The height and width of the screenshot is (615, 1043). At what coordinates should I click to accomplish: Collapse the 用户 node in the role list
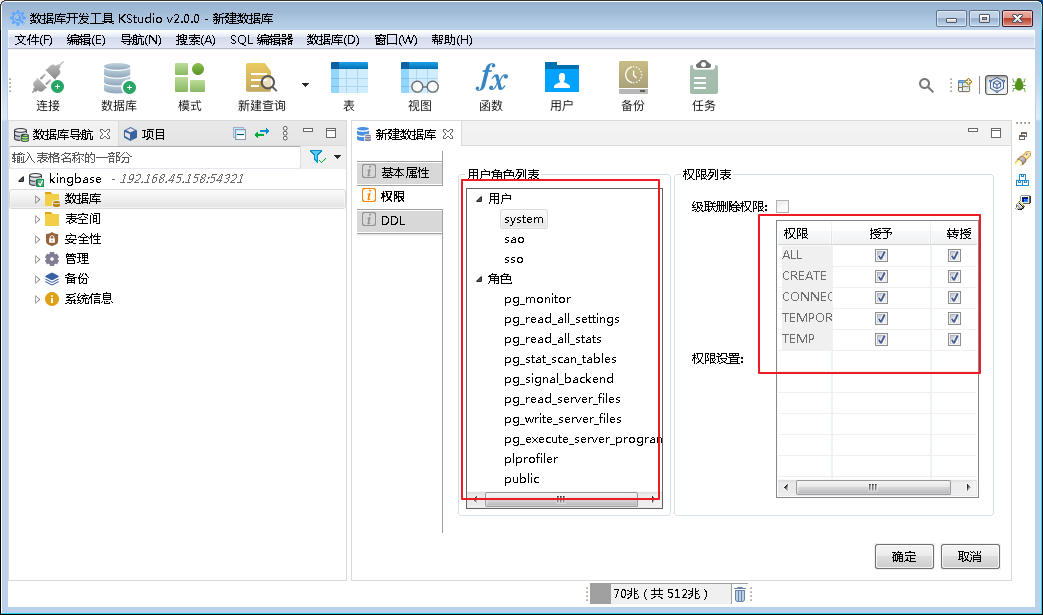[479, 197]
